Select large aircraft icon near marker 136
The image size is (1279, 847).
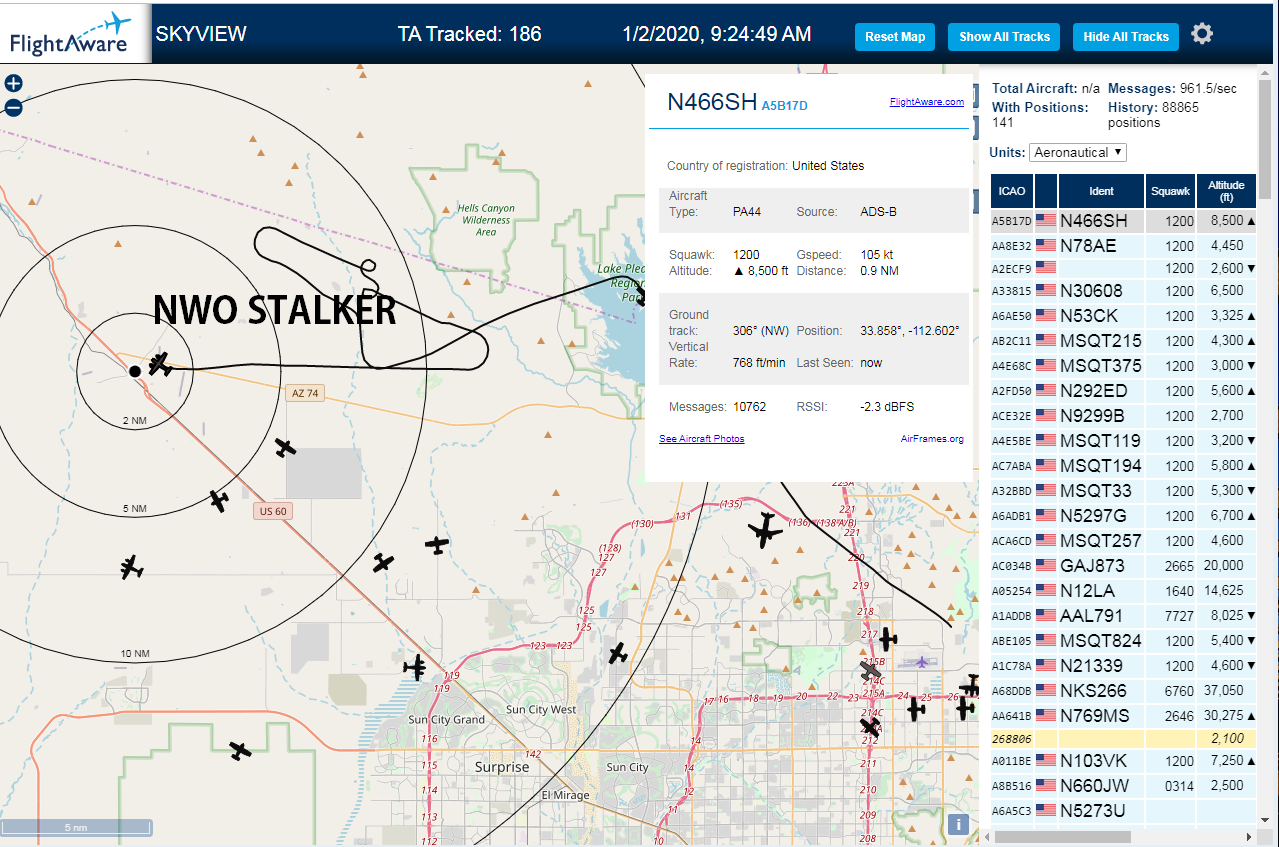(x=766, y=530)
